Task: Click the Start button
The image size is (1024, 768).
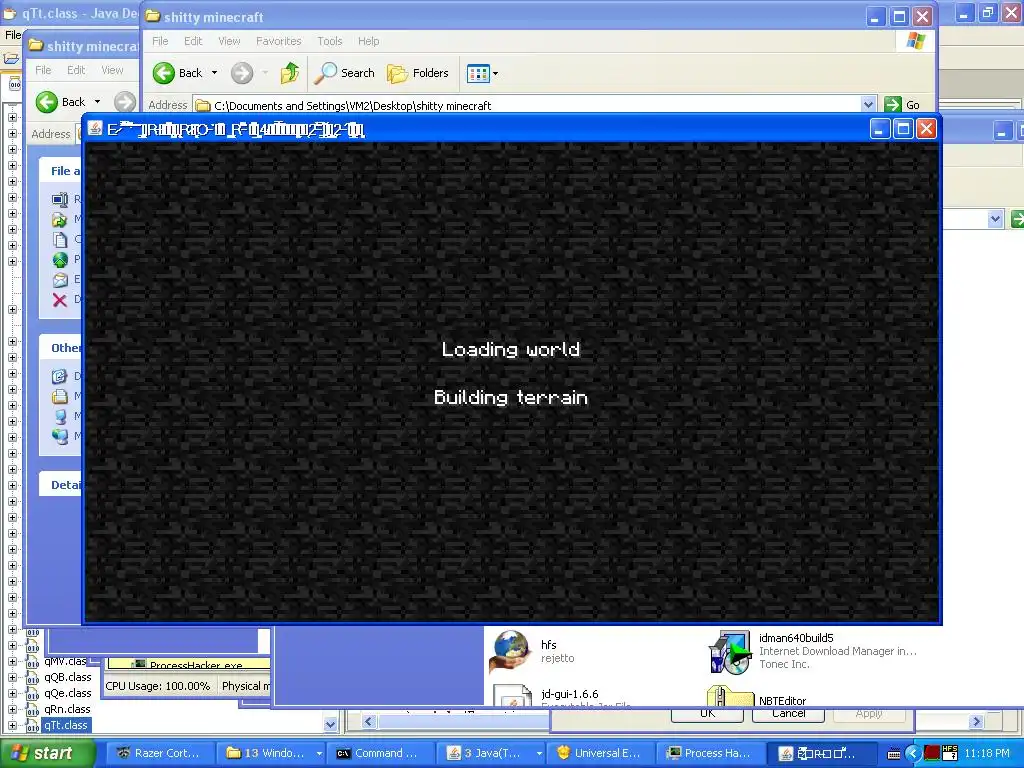Action: [x=46, y=754]
